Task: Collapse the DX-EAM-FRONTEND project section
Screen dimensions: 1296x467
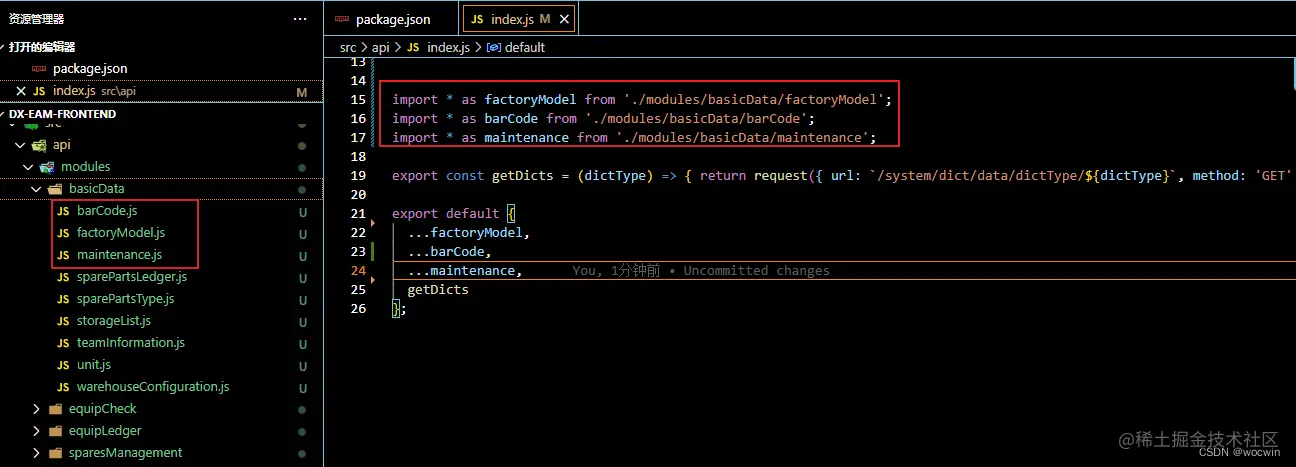Action: [x=5, y=114]
